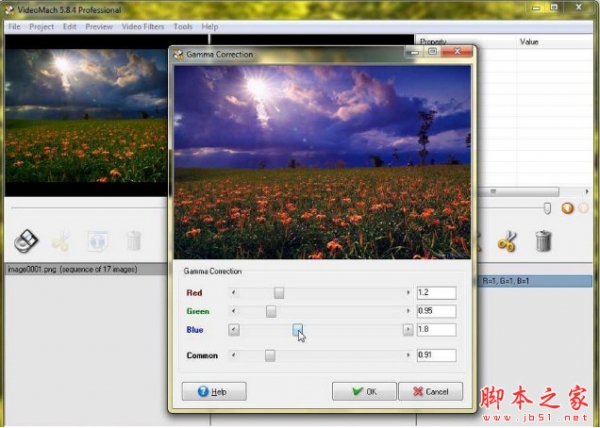Click the preview image in Gamma Correction dialog

point(323,162)
